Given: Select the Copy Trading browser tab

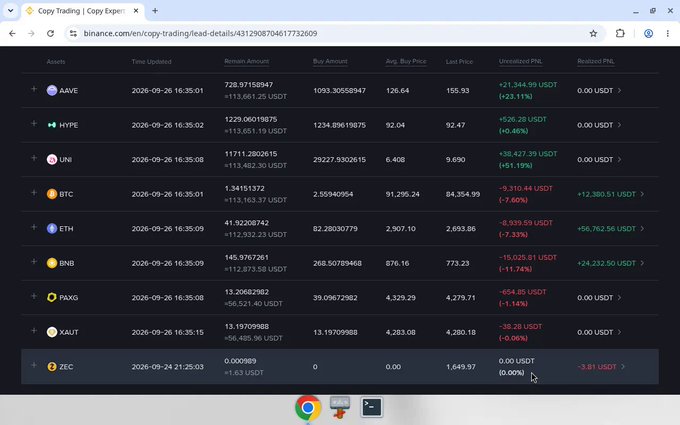Looking at the screenshot, I should pyautogui.click(x=82, y=11).
